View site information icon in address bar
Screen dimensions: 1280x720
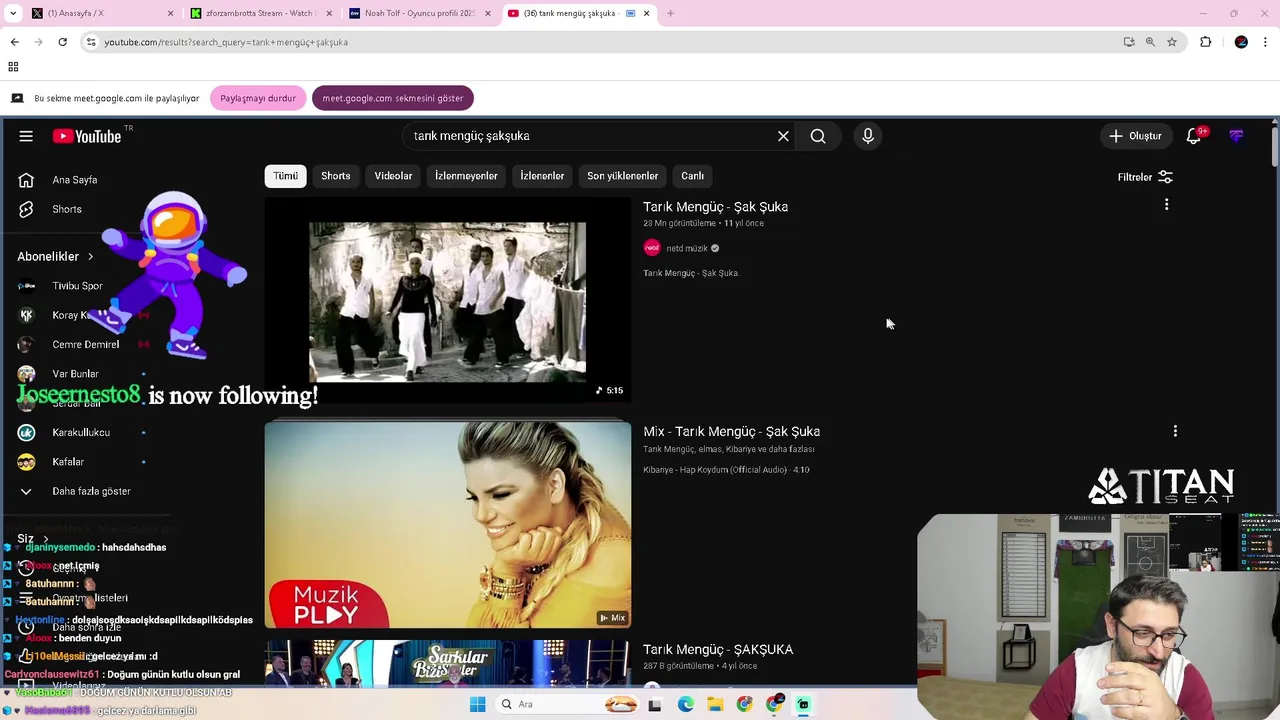tap(91, 42)
